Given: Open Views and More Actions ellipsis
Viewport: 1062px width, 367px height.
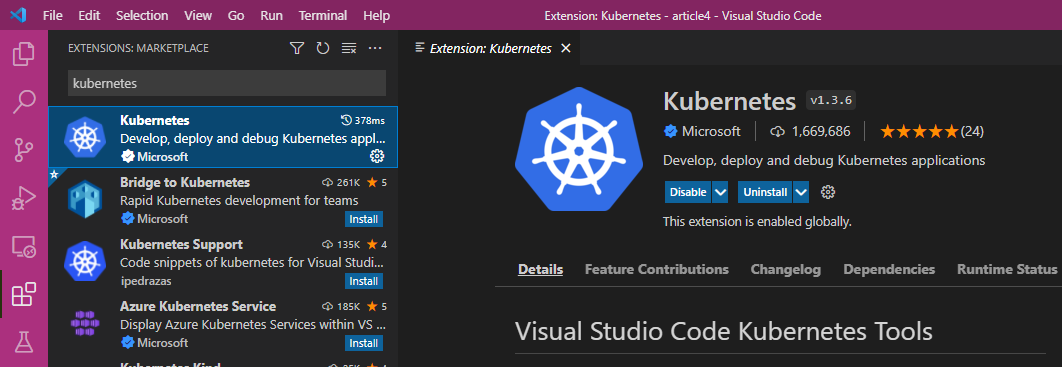Looking at the screenshot, I should click(375, 48).
